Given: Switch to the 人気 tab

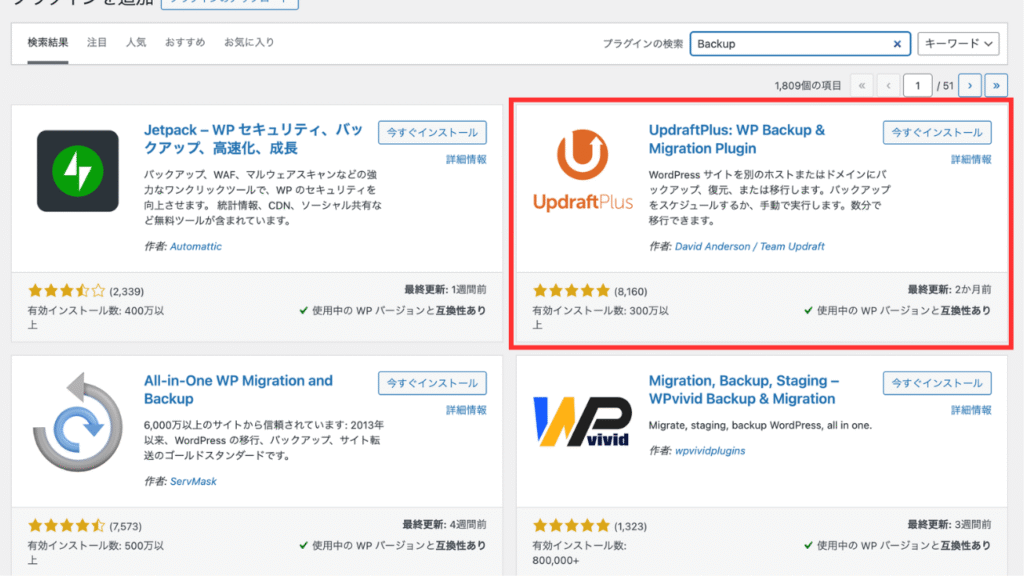Looking at the screenshot, I should [x=136, y=43].
